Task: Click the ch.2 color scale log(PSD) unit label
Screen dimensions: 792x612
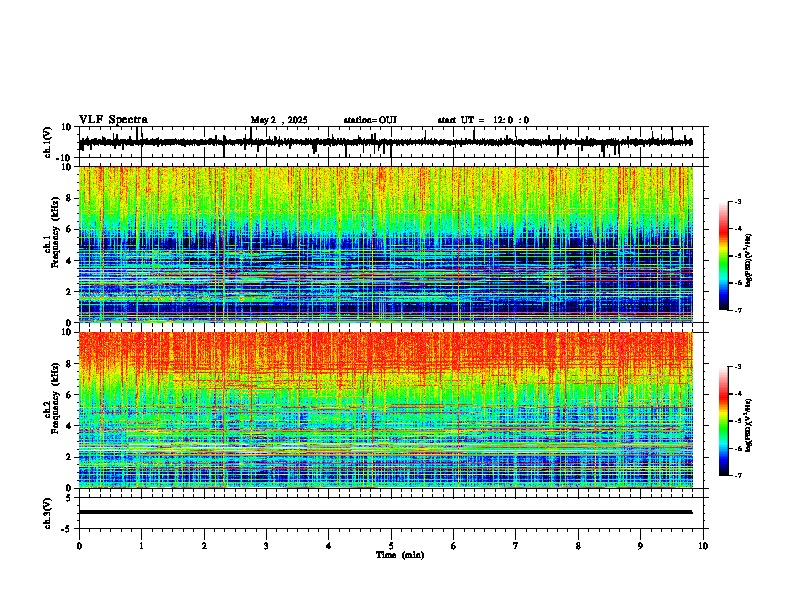Action: click(x=749, y=425)
